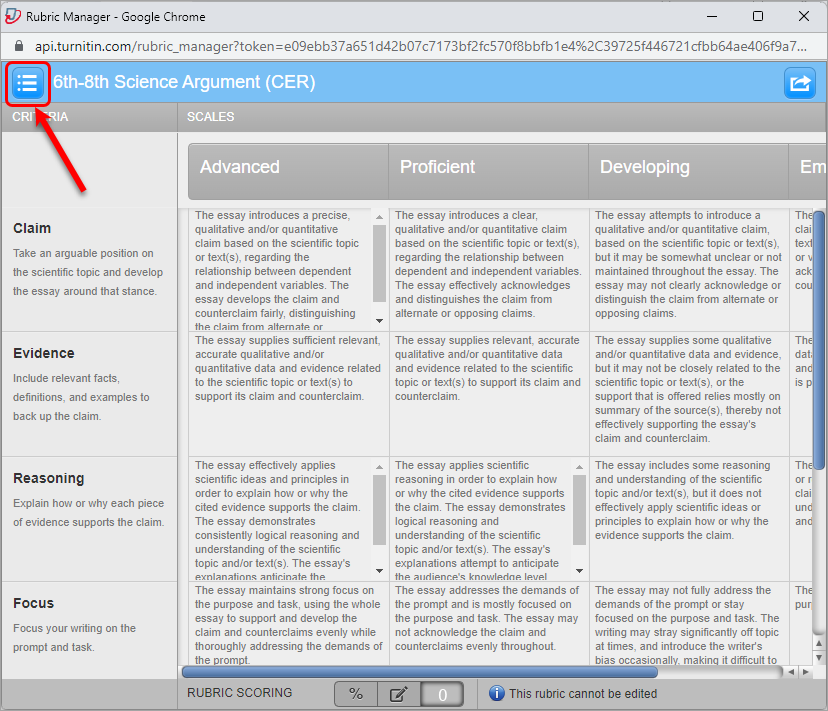The width and height of the screenshot is (828, 711).
Task: Click the Advanced scale column header
Action: click(286, 171)
